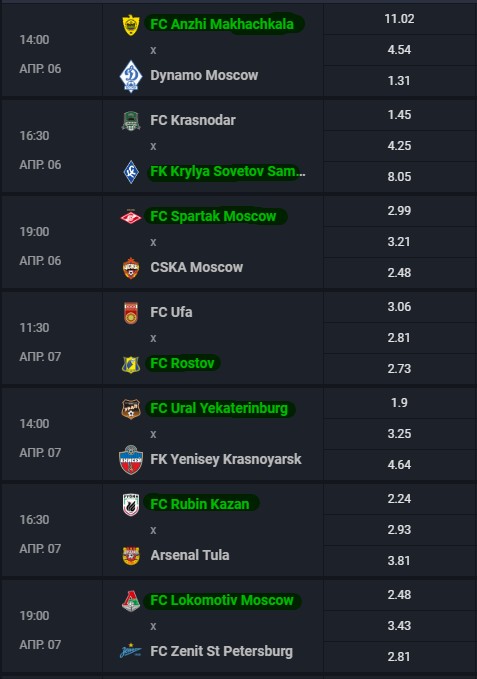Choose 2.73 odds for FC Rostov
The width and height of the screenshot is (477, 679).
400,369
